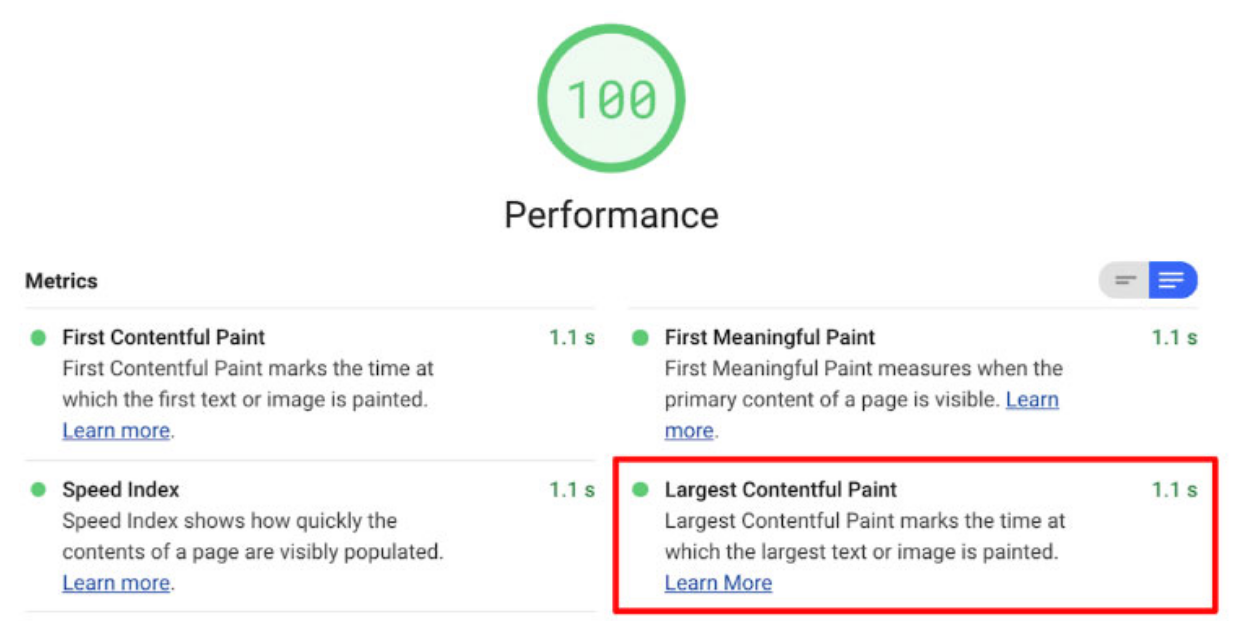Select the Largest Contentful Paint metric title
The image size is (1239, 621).
pyautogui.click(x=780, y=490)
